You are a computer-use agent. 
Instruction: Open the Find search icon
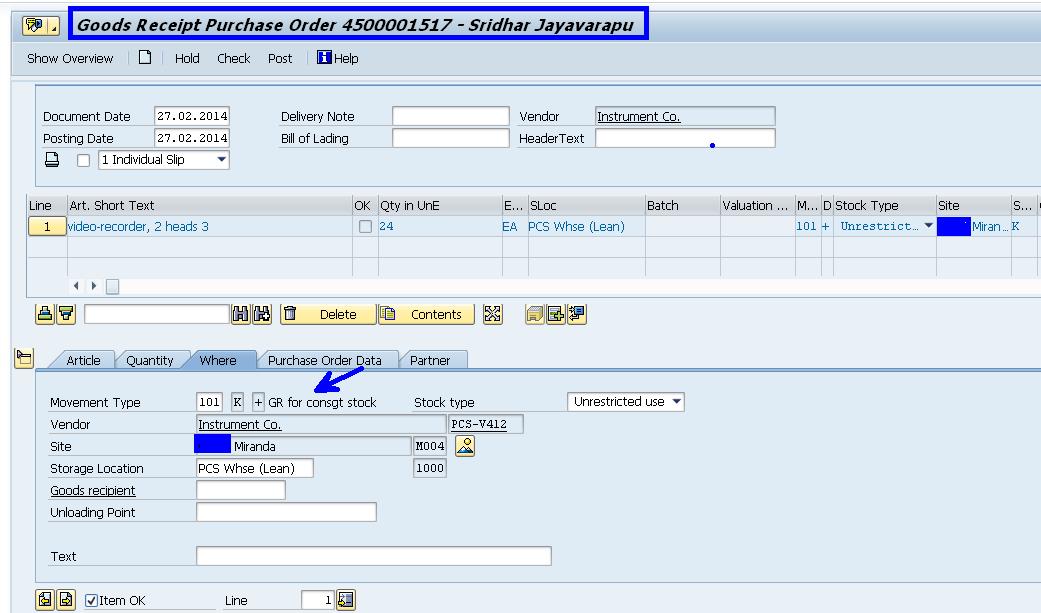[242, 313]
